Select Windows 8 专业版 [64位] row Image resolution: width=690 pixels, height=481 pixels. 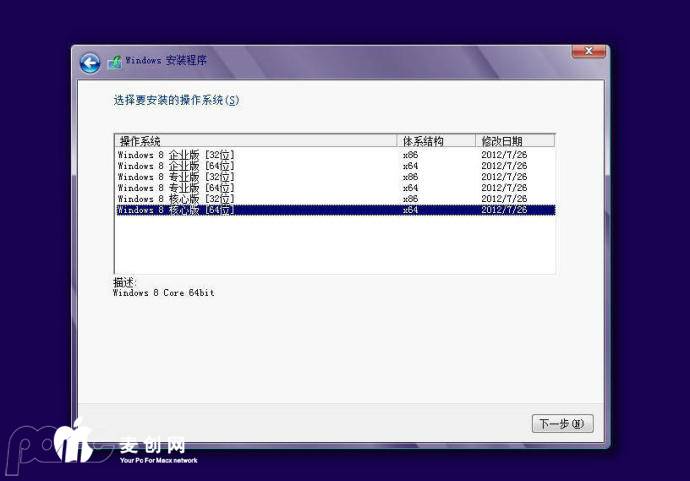tap(334, 188)
